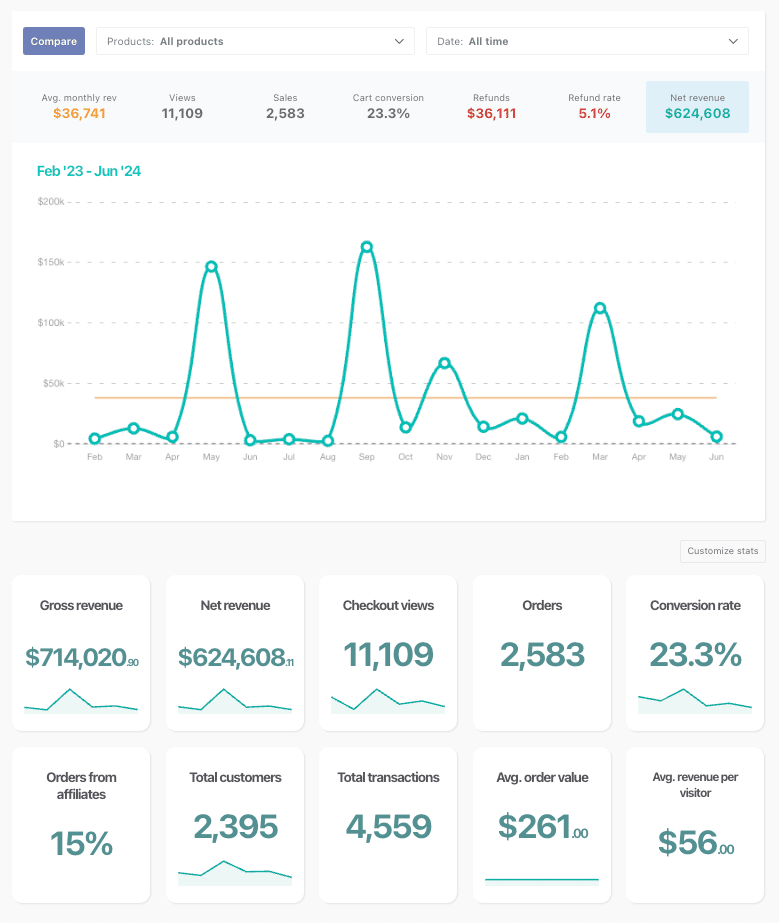Click the September peak data point
This screenshot has width=779, height=923.
tap(367, 247)
